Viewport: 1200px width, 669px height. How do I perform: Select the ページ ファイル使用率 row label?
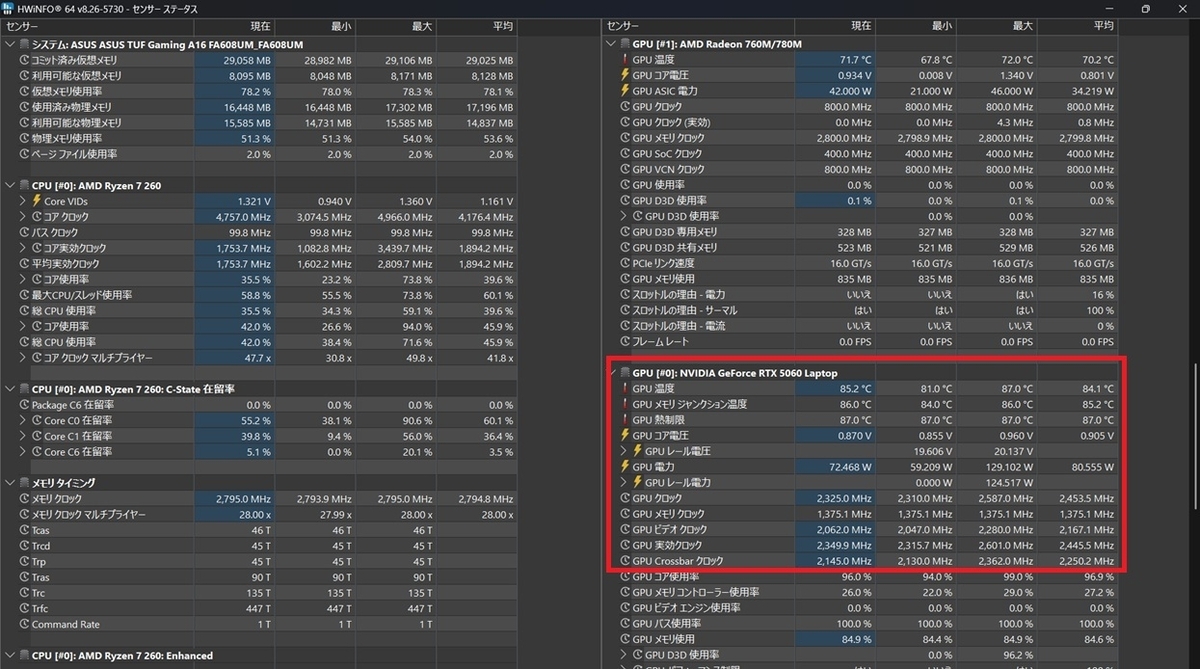point(75,154)
